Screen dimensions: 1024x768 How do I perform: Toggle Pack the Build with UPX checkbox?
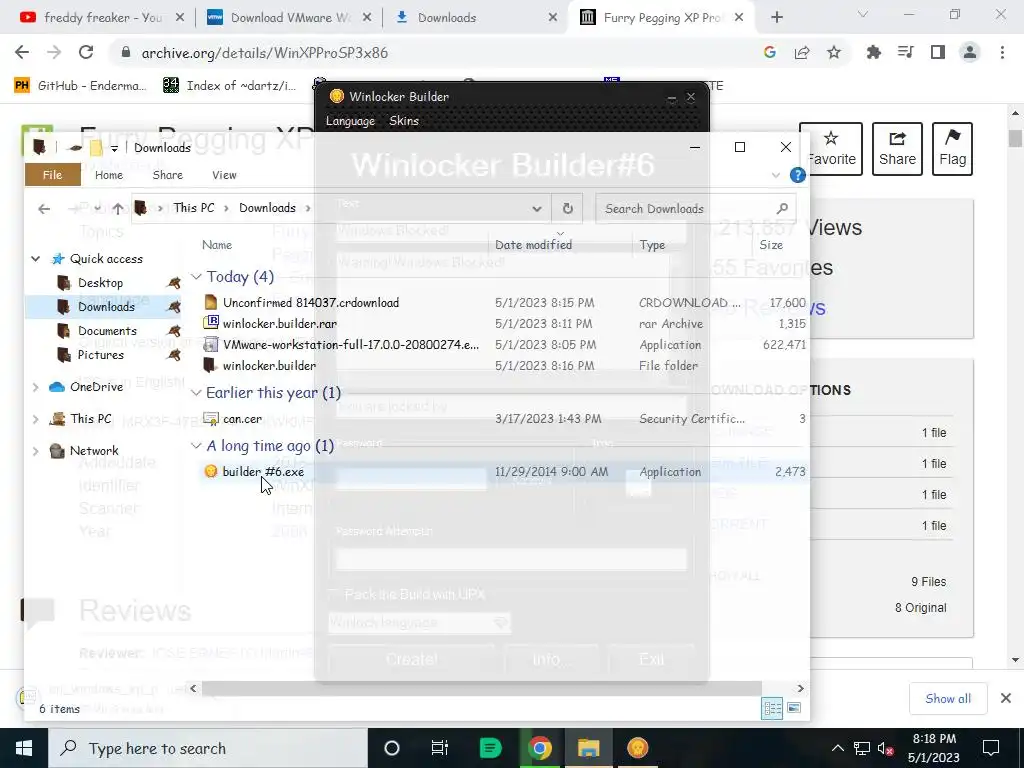[x=333, y=594]
